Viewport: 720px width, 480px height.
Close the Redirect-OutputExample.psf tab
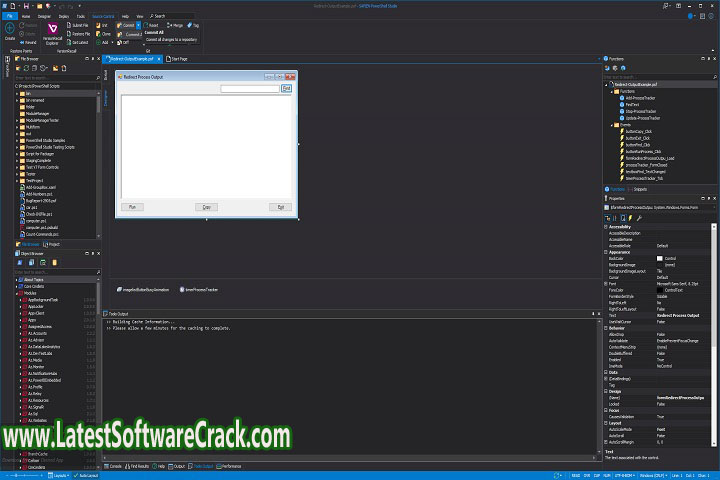click(x=159, y=59)
